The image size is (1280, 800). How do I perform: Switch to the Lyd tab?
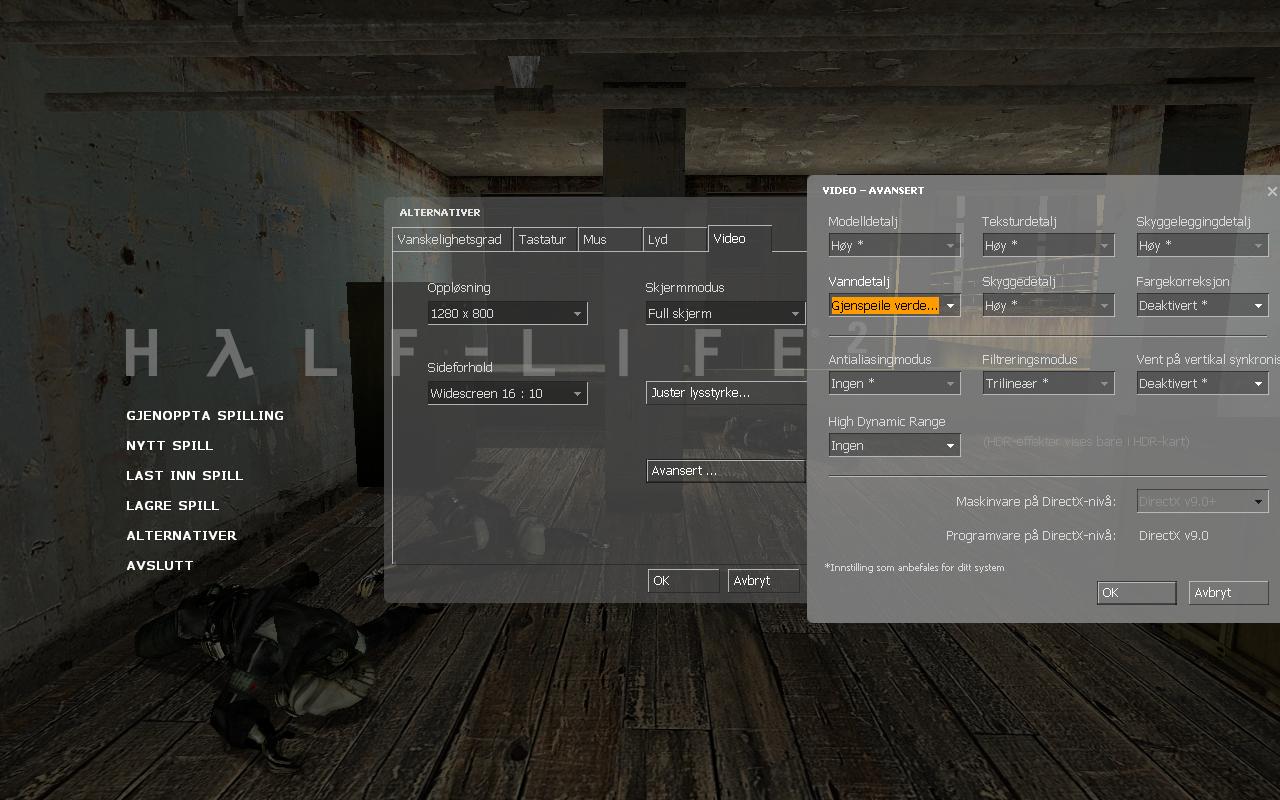pyautogui.click(x=675, y=240)
